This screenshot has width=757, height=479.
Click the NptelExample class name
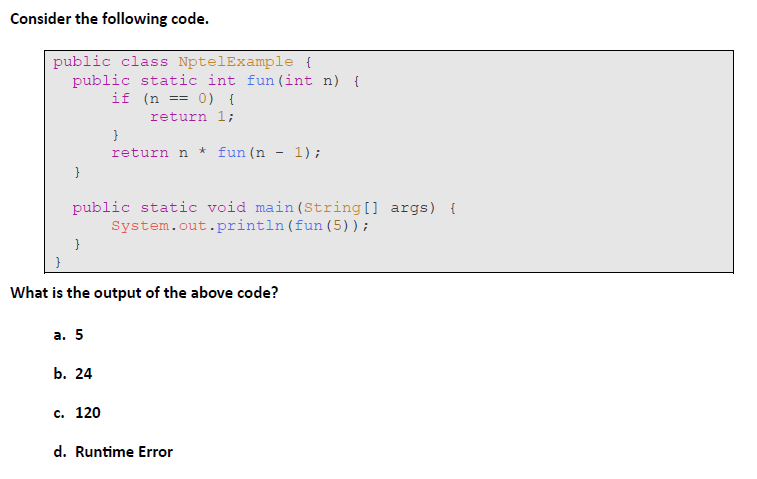tap(235, 62)
